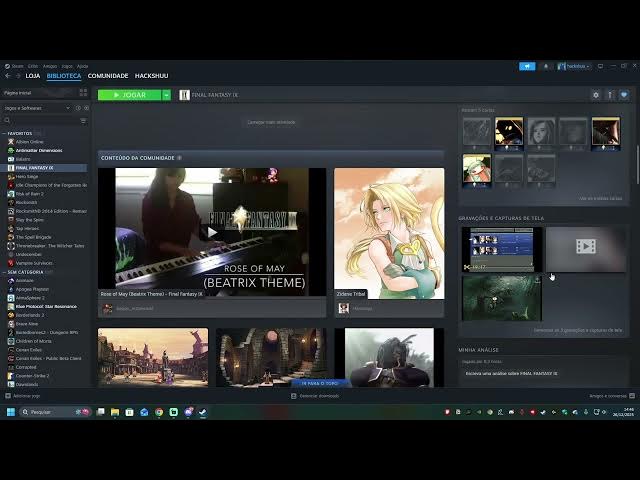Open the Ajuda menu
The image size is (640, 480).
click(x=82, y=66)
